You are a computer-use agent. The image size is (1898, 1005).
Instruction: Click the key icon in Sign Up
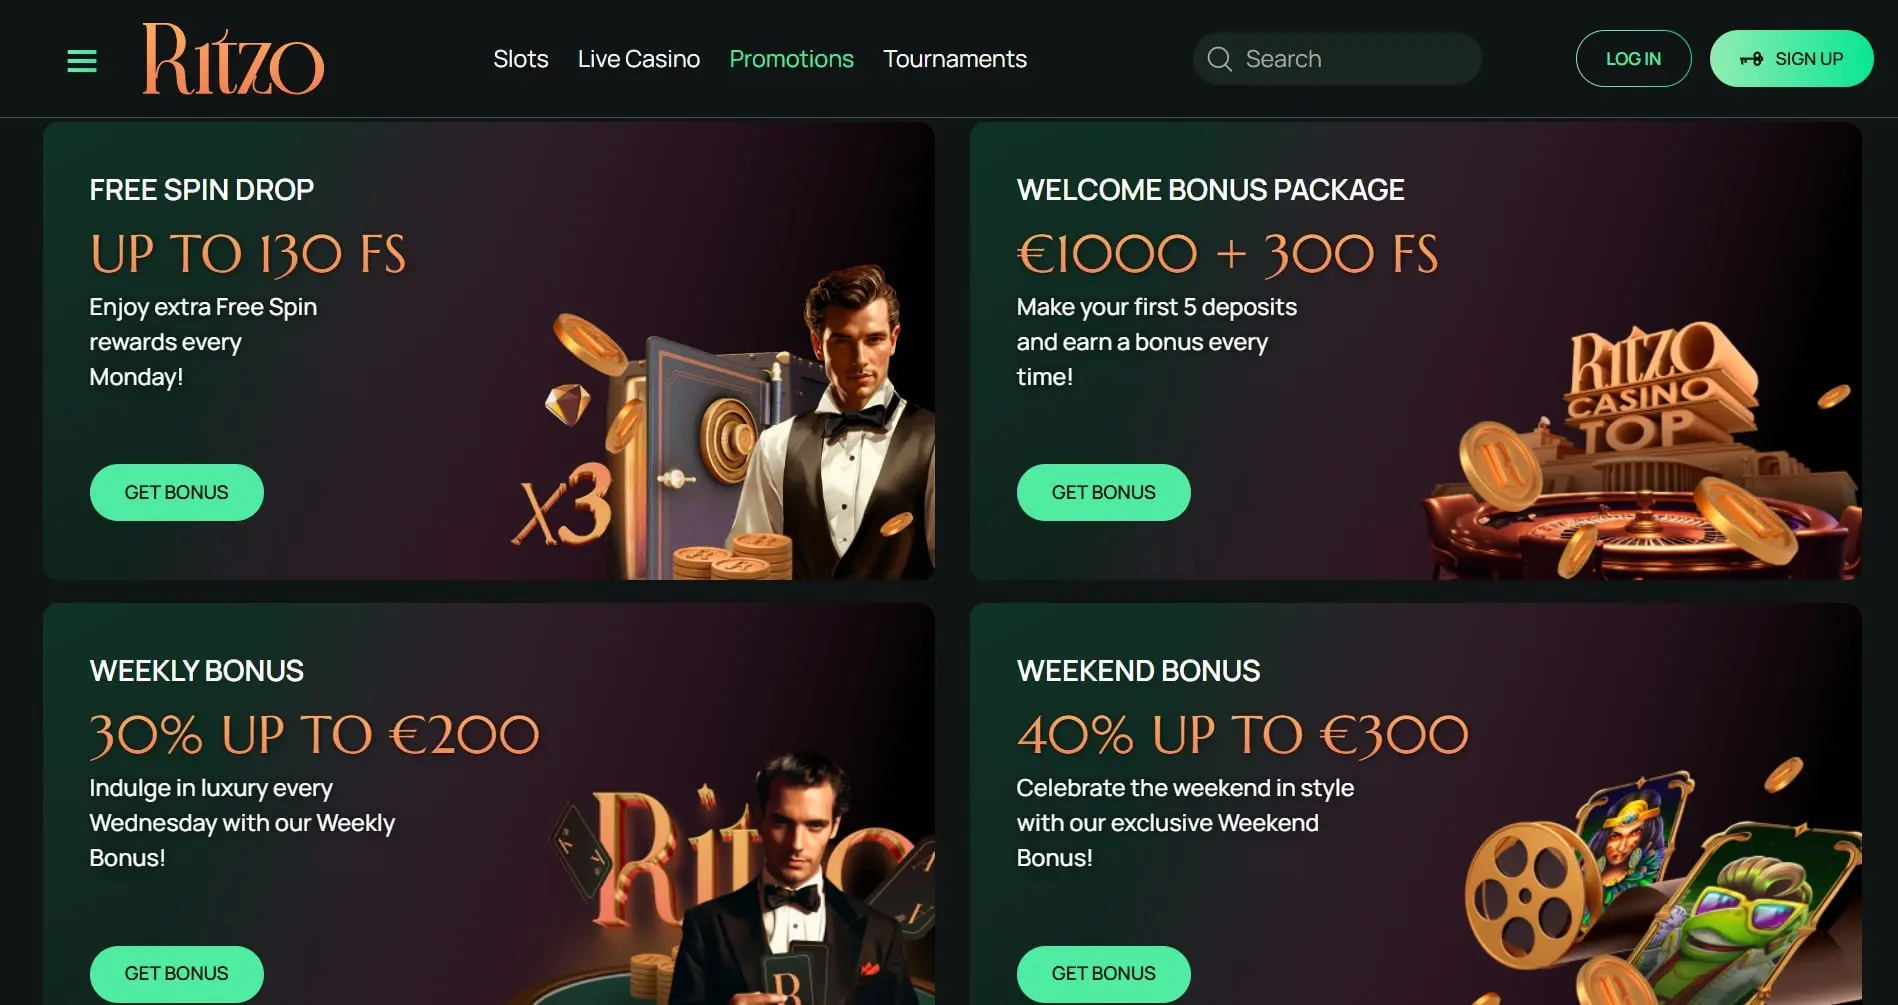(1751, 59)
